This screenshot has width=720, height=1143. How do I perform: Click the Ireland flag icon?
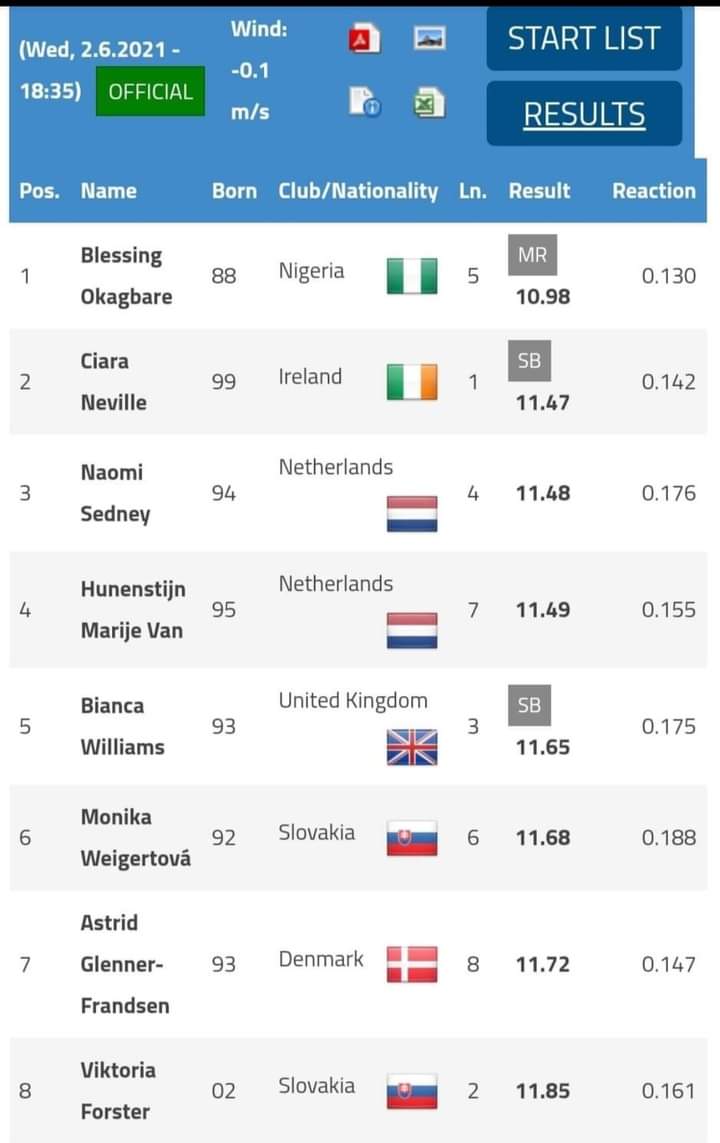click(x=412, y=382)
